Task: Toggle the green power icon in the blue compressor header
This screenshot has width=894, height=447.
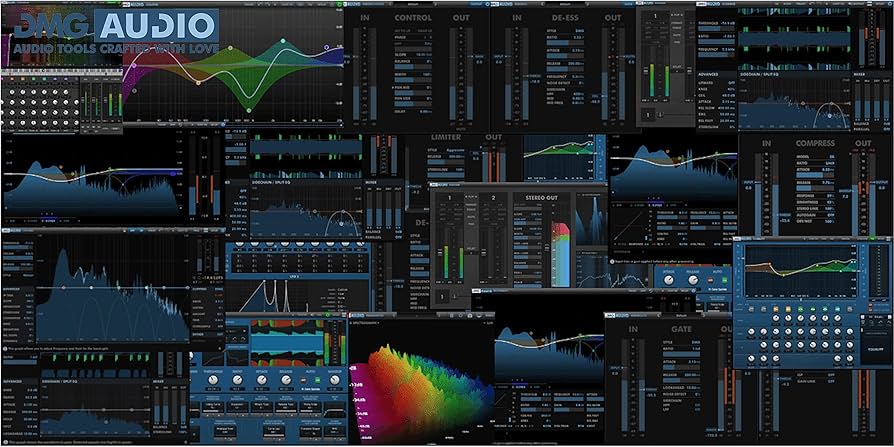Action: [327, 315]
